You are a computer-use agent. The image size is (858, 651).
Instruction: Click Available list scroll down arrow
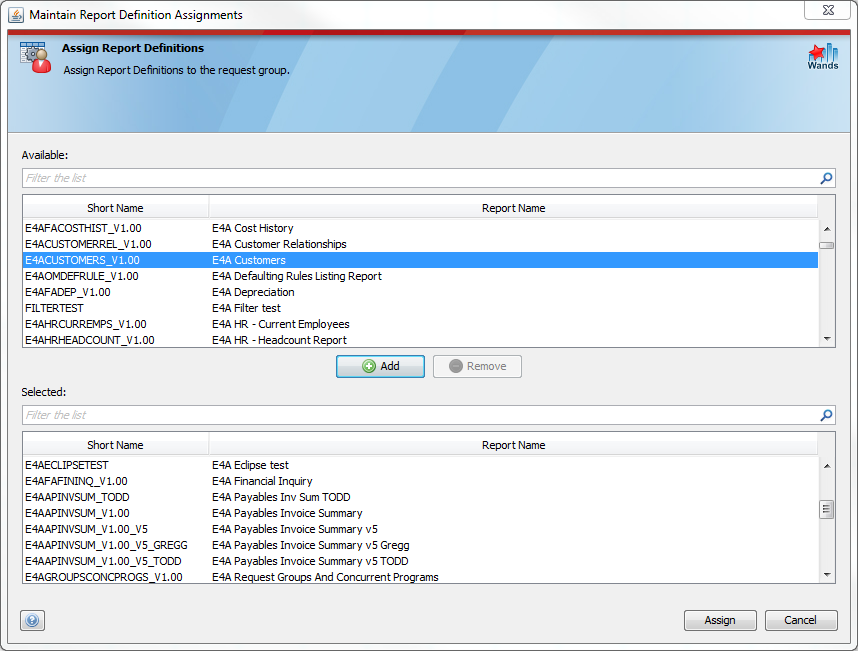[x=827, y=339]
